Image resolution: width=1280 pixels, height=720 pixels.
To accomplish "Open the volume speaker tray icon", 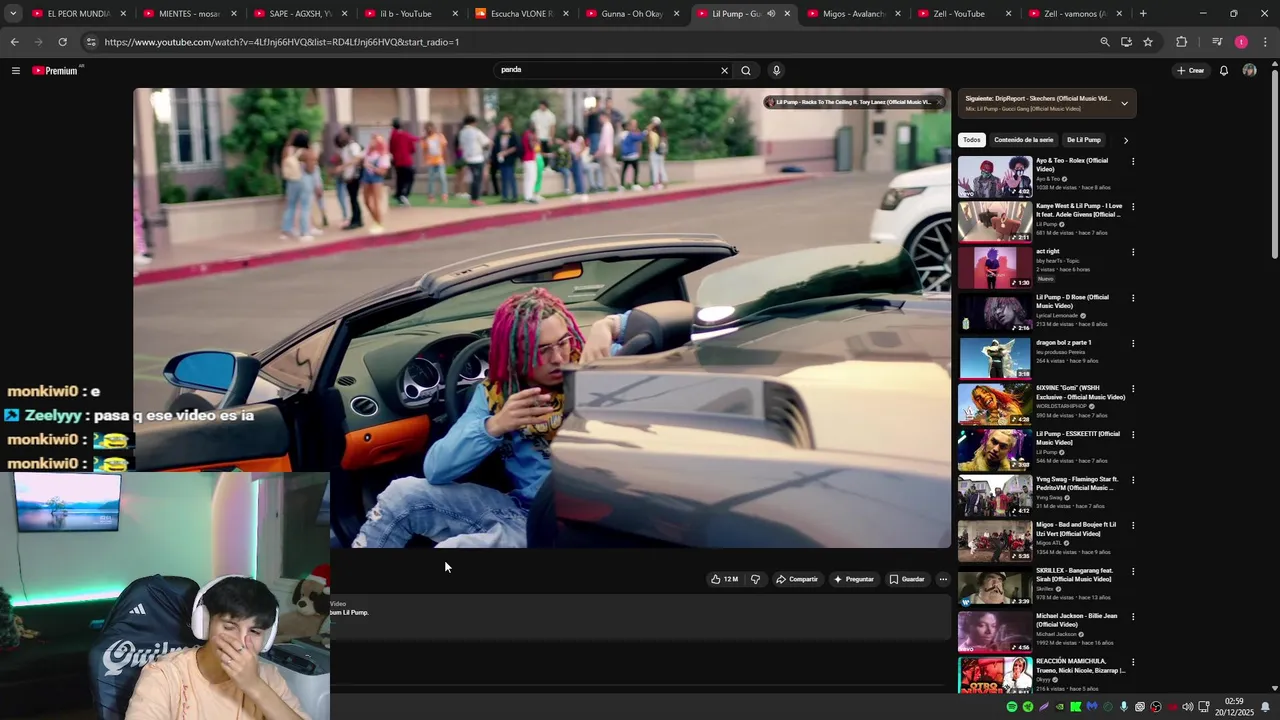I will pyautogui.click(x=1187, y=707).
